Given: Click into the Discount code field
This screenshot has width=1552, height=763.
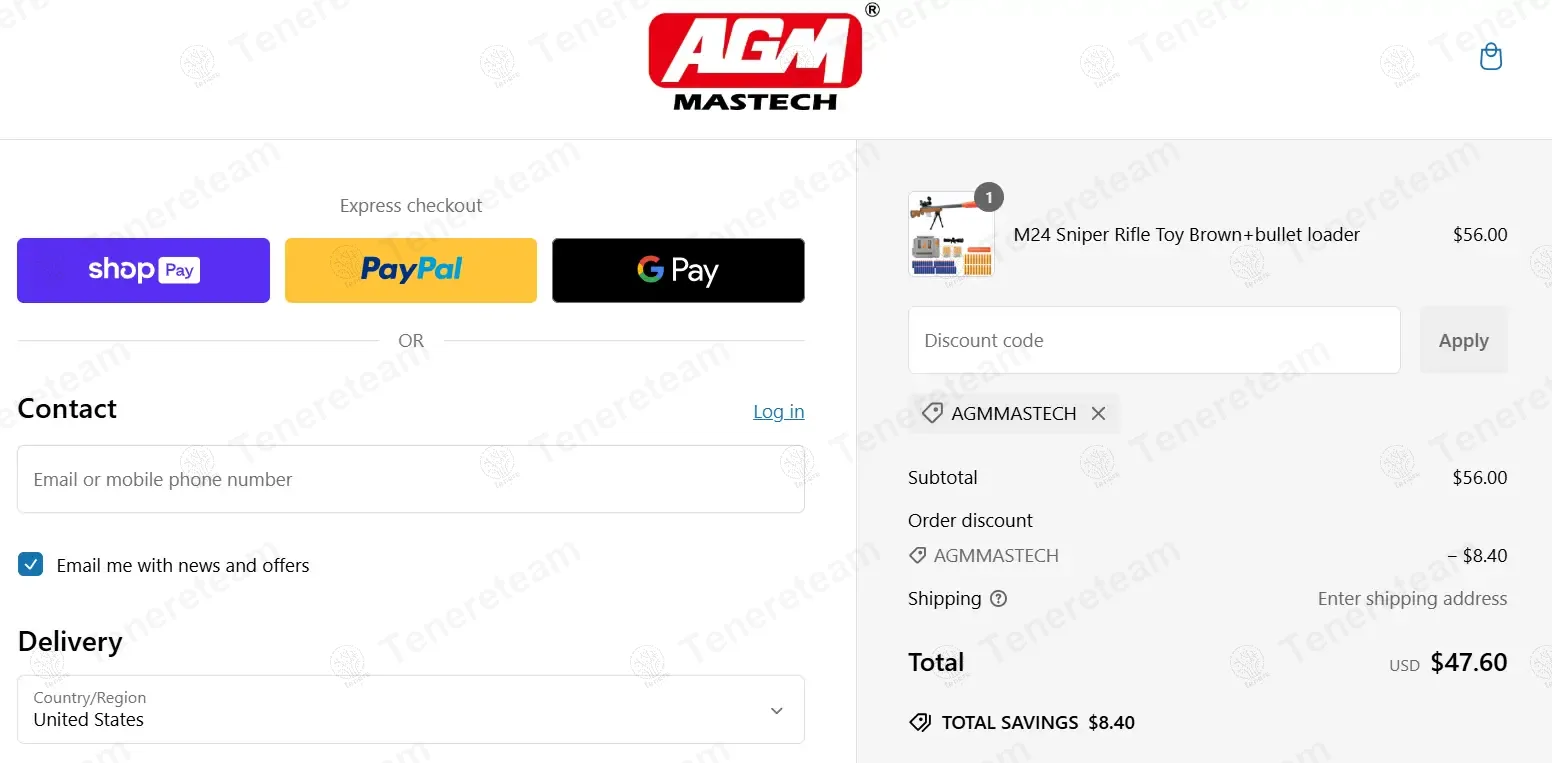Looking at the screenshot, I should (1154, 340).
